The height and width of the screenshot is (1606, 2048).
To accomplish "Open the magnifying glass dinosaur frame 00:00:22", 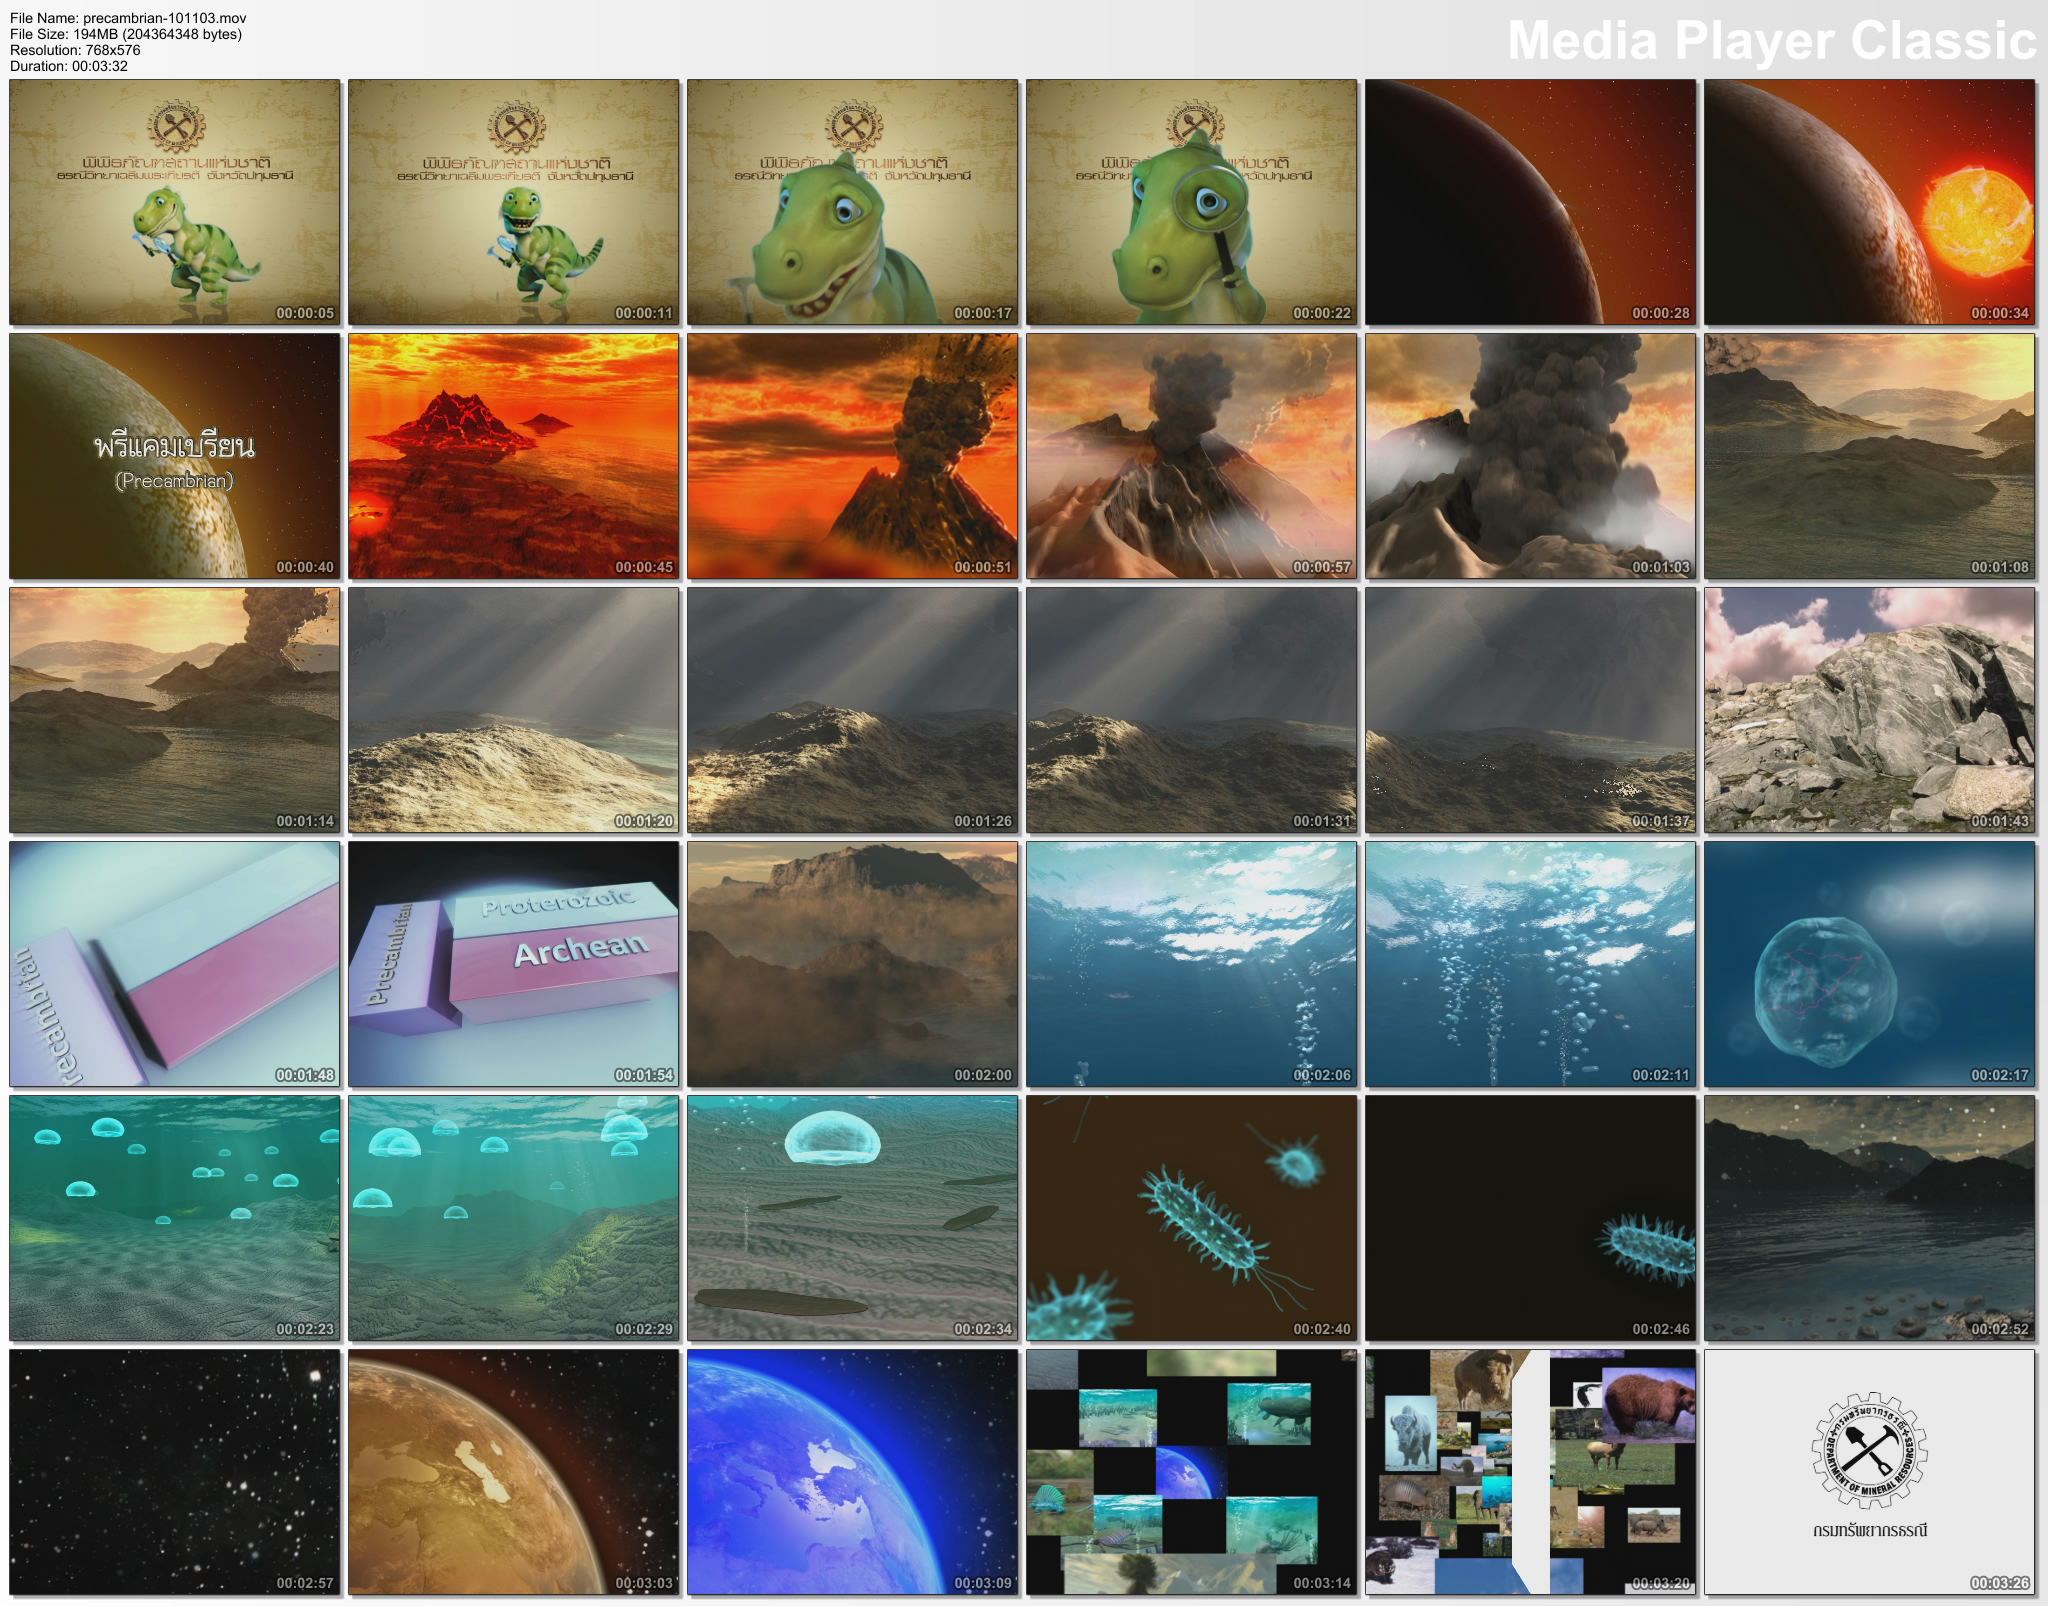I will [1192, 202].
